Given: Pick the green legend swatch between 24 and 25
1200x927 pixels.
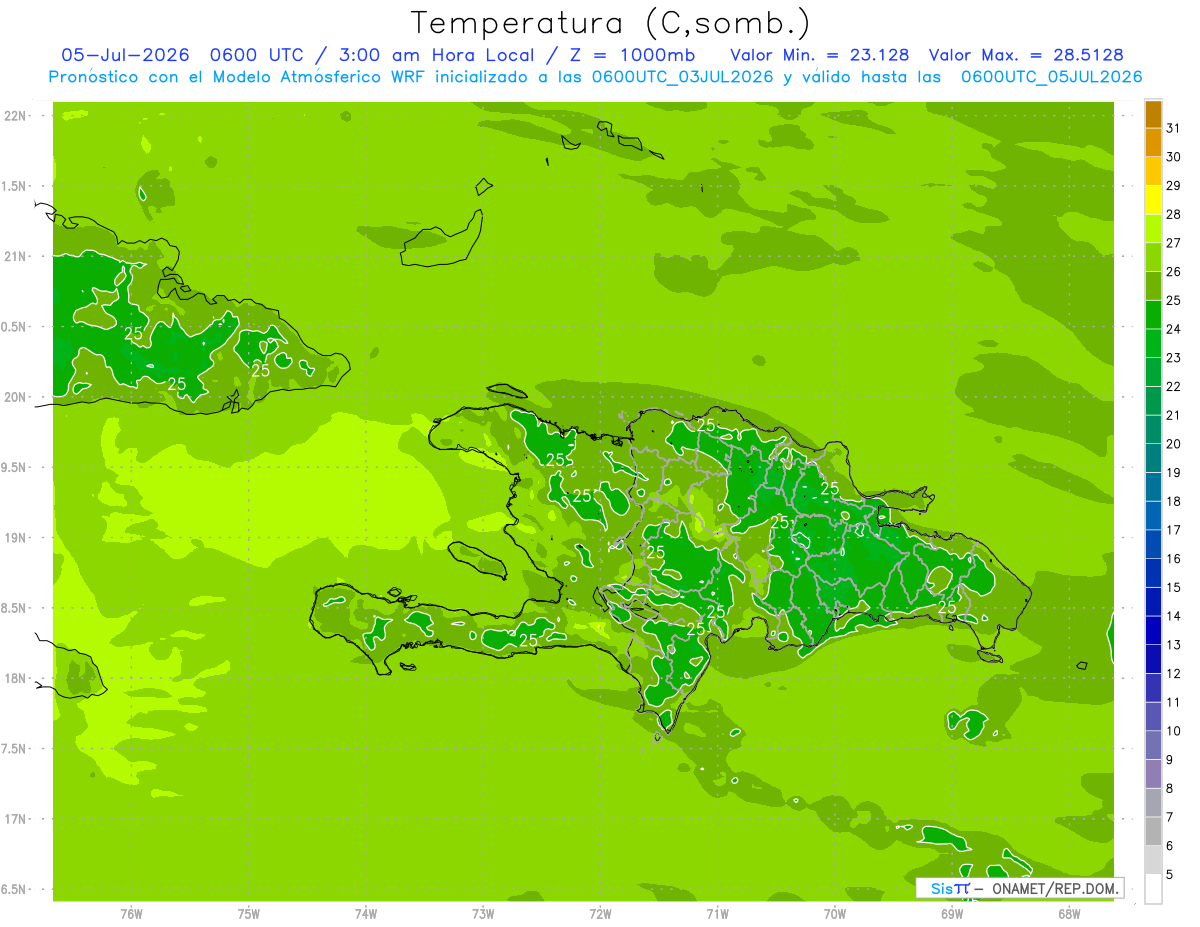Looking at the screenshot, I should (1153, 315).
